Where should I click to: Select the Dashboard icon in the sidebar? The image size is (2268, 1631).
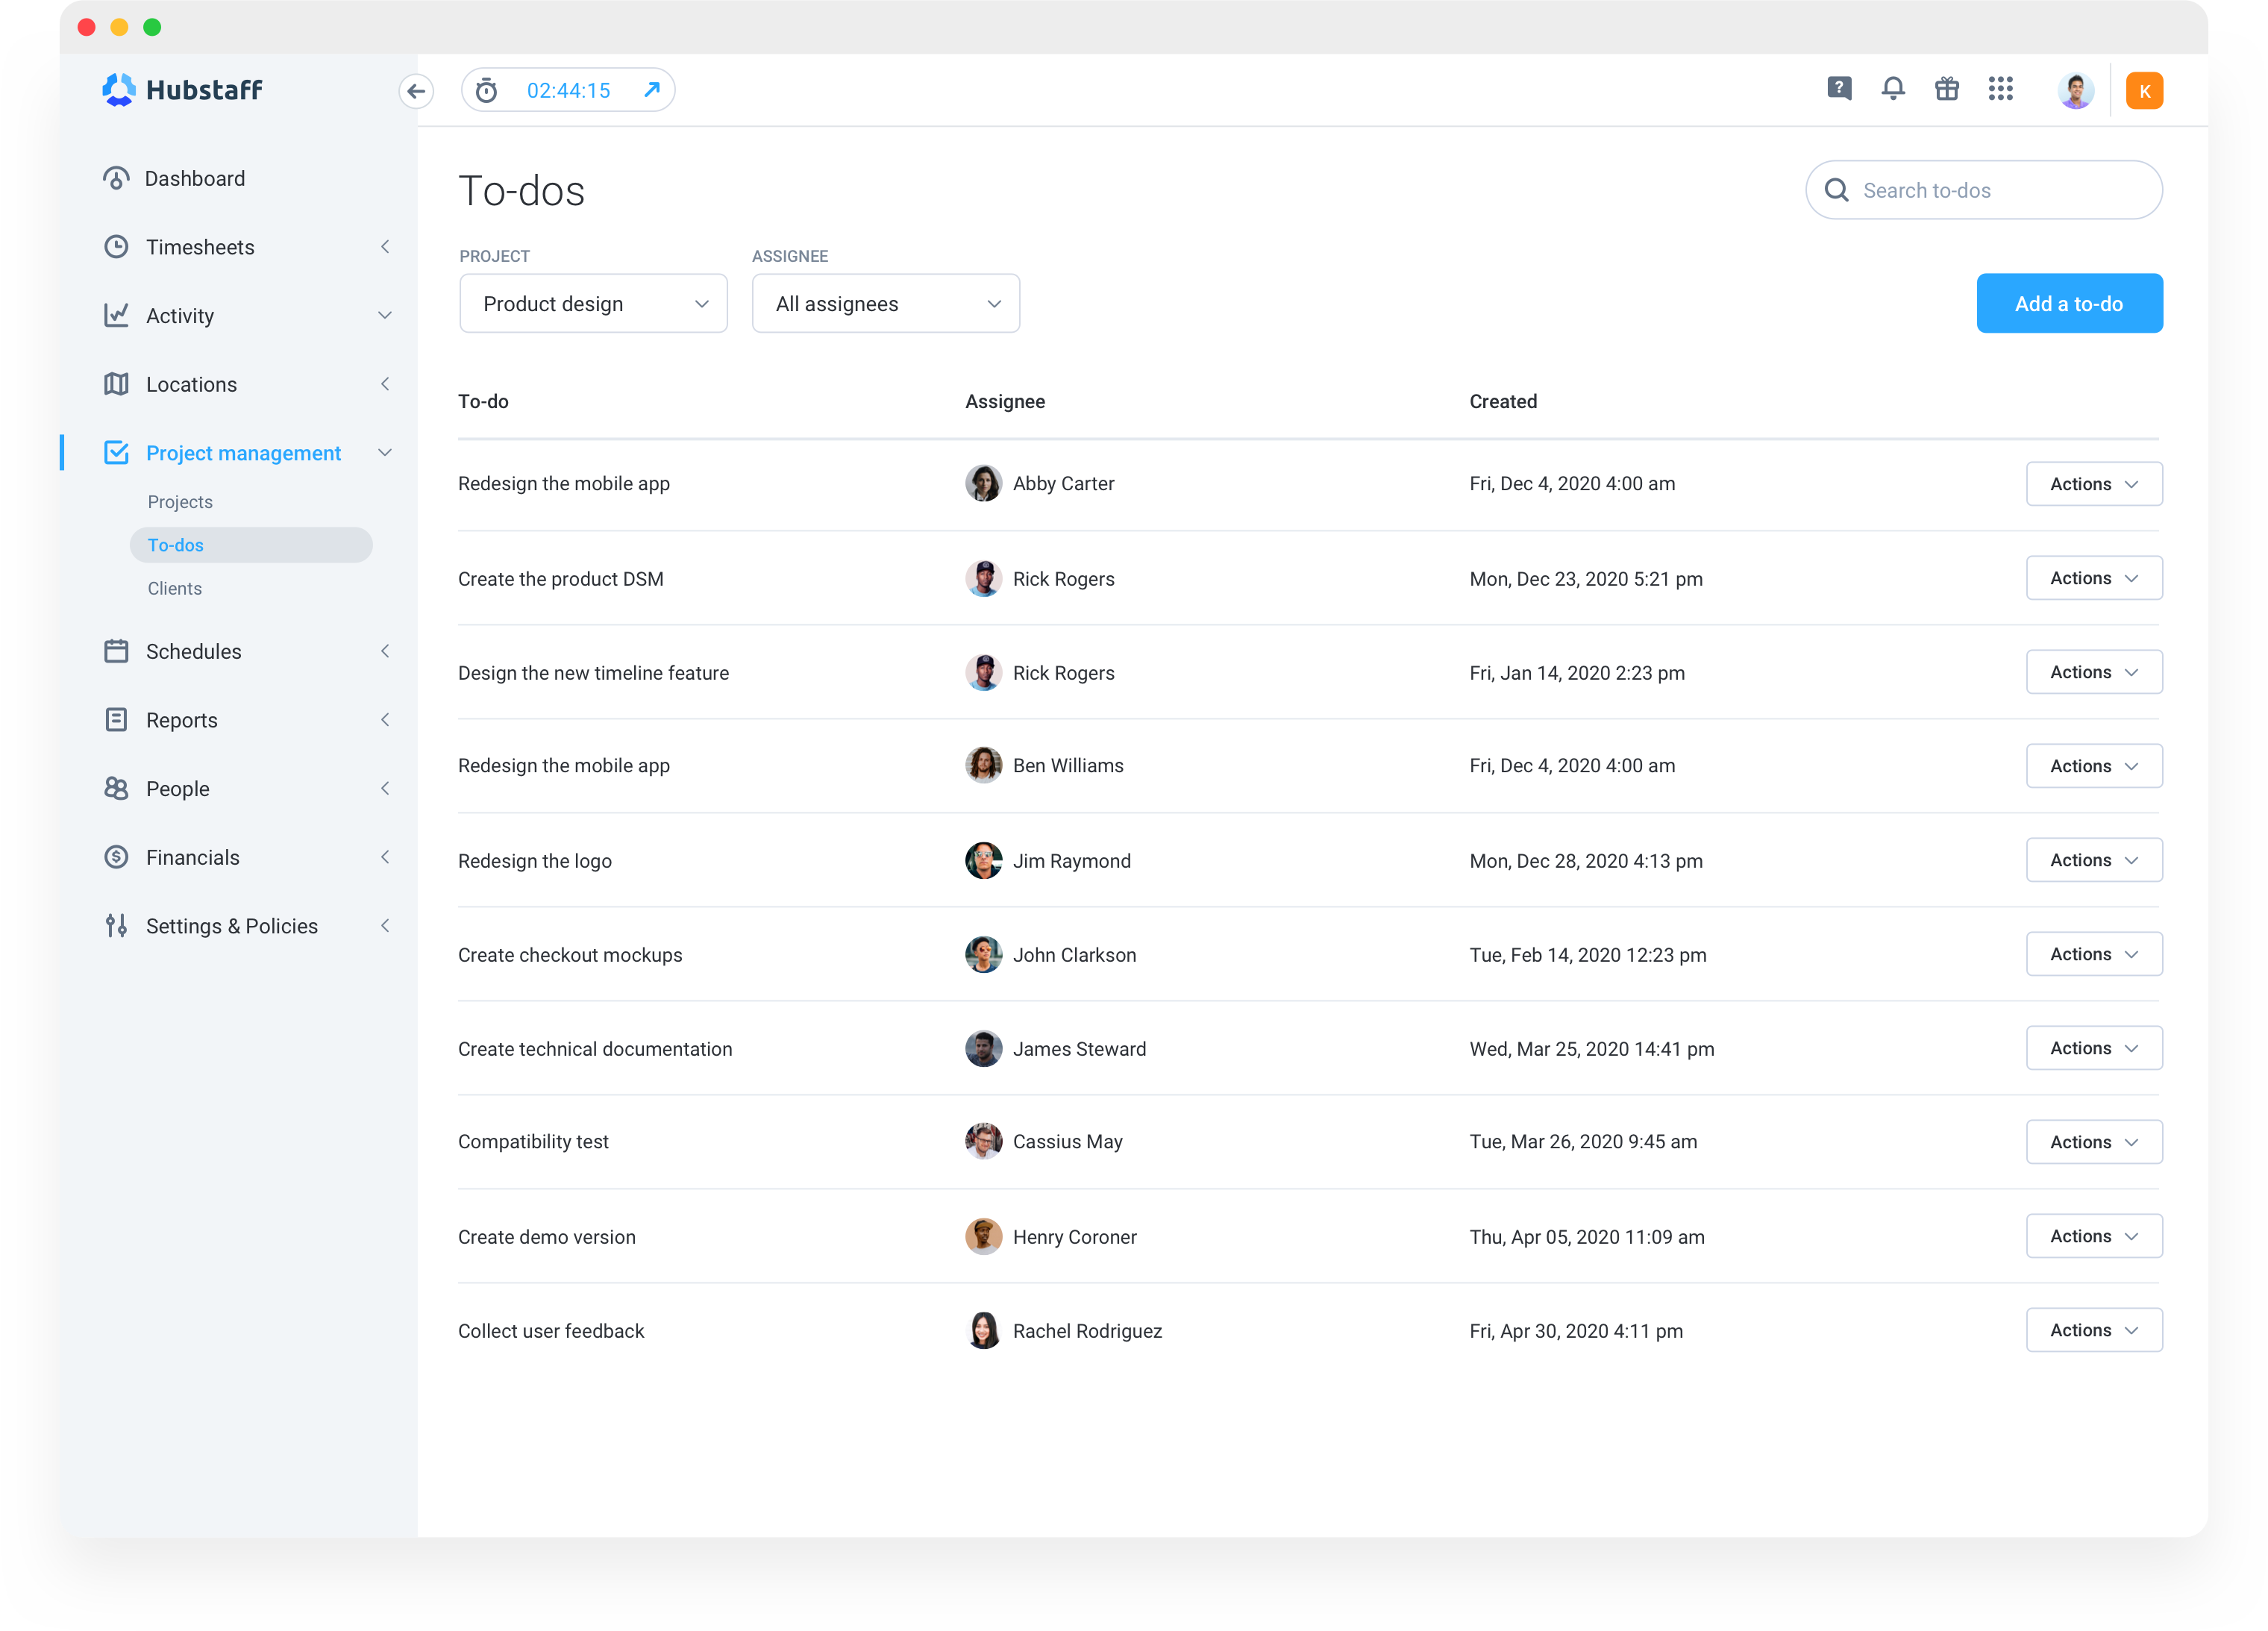pos(116,178)
